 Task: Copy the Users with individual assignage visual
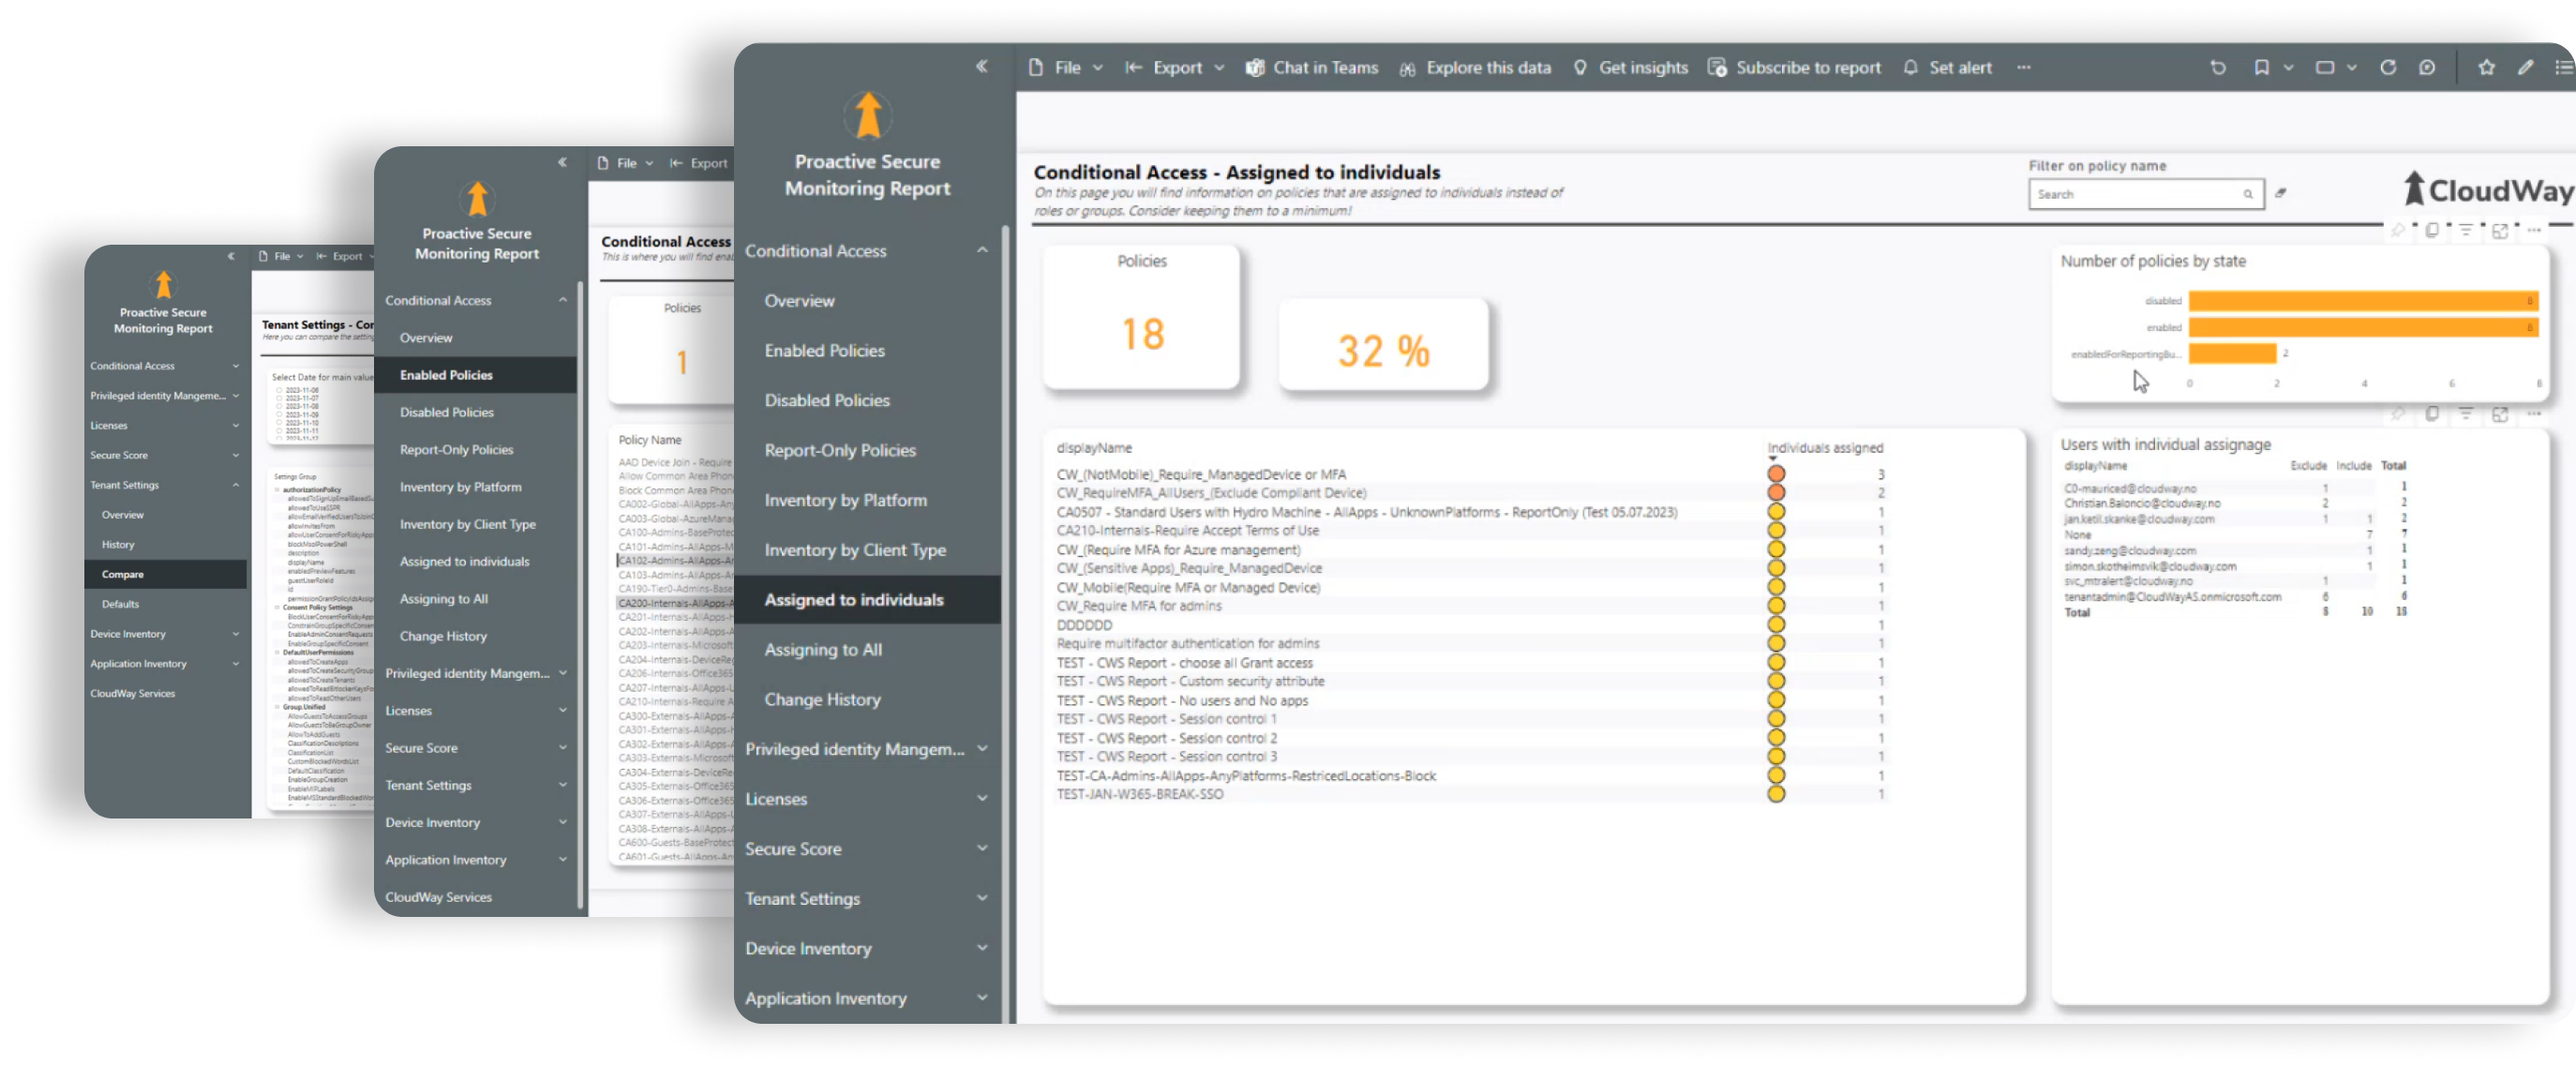coord(2431,414)
